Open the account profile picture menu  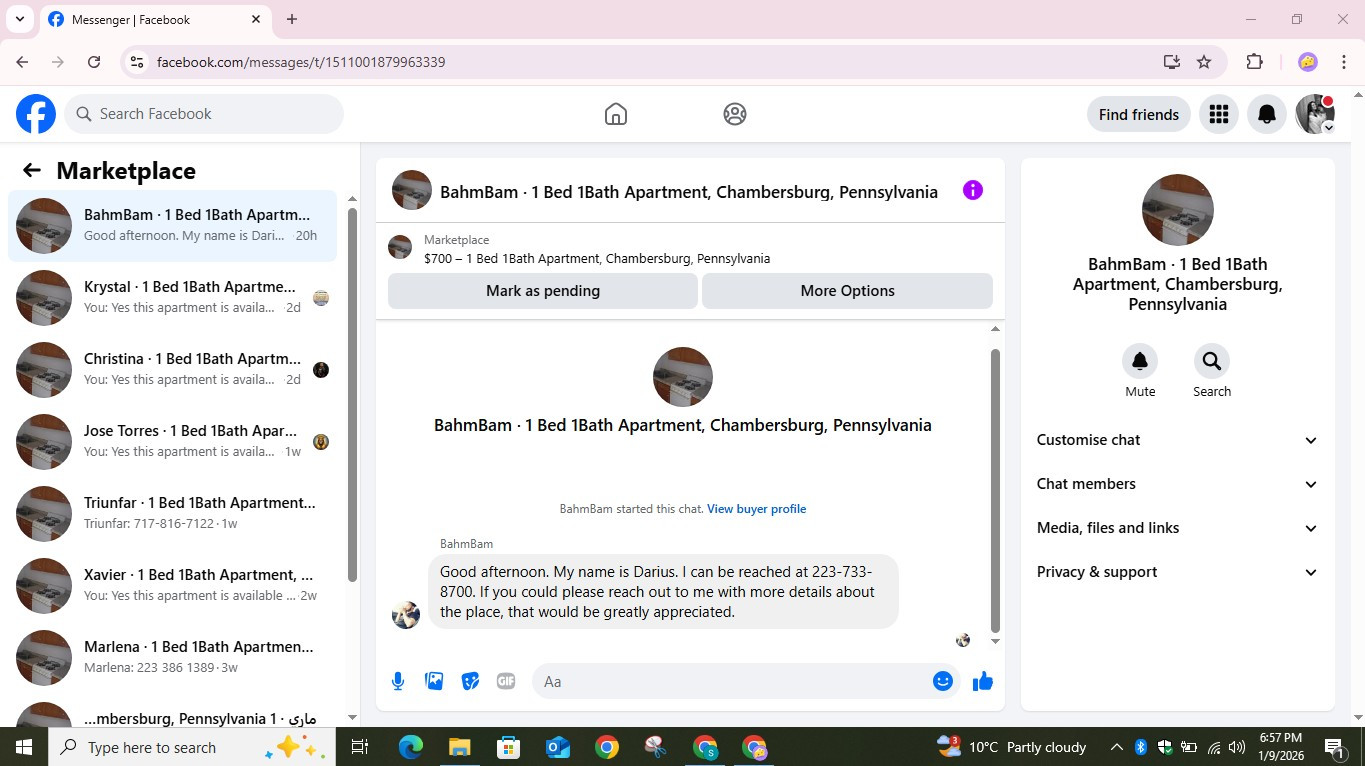[1315, 114]
